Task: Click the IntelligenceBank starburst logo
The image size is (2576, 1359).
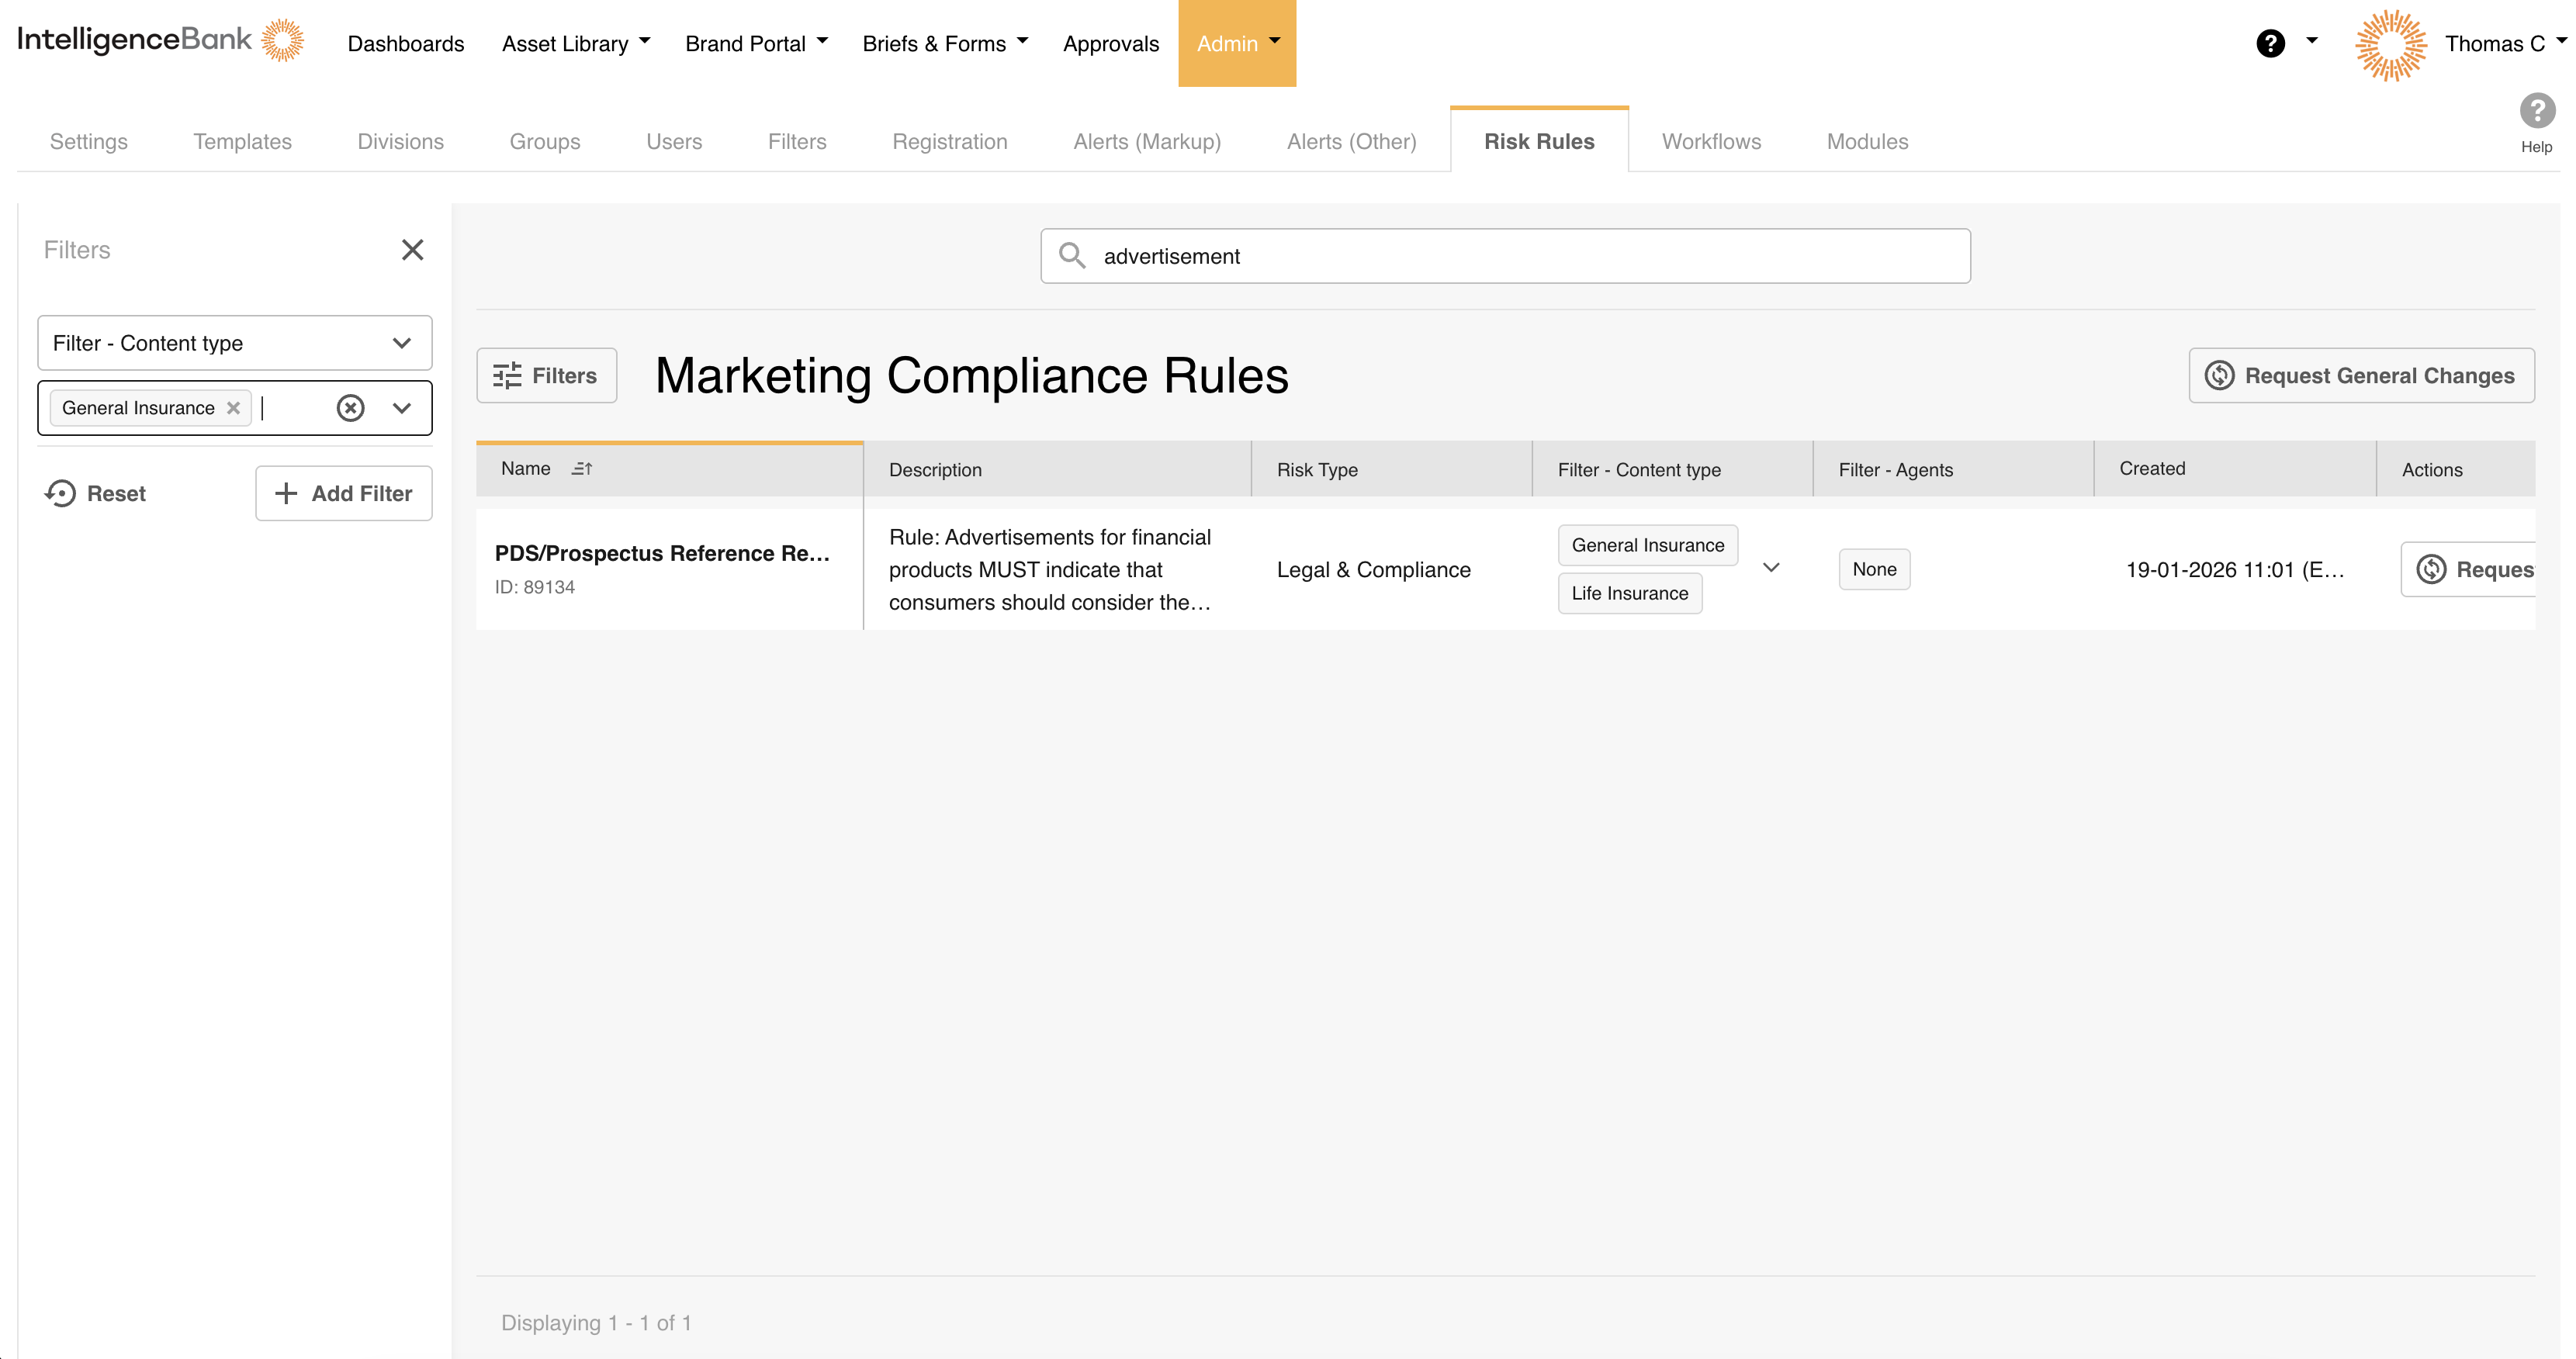Action: coord(283,40)
